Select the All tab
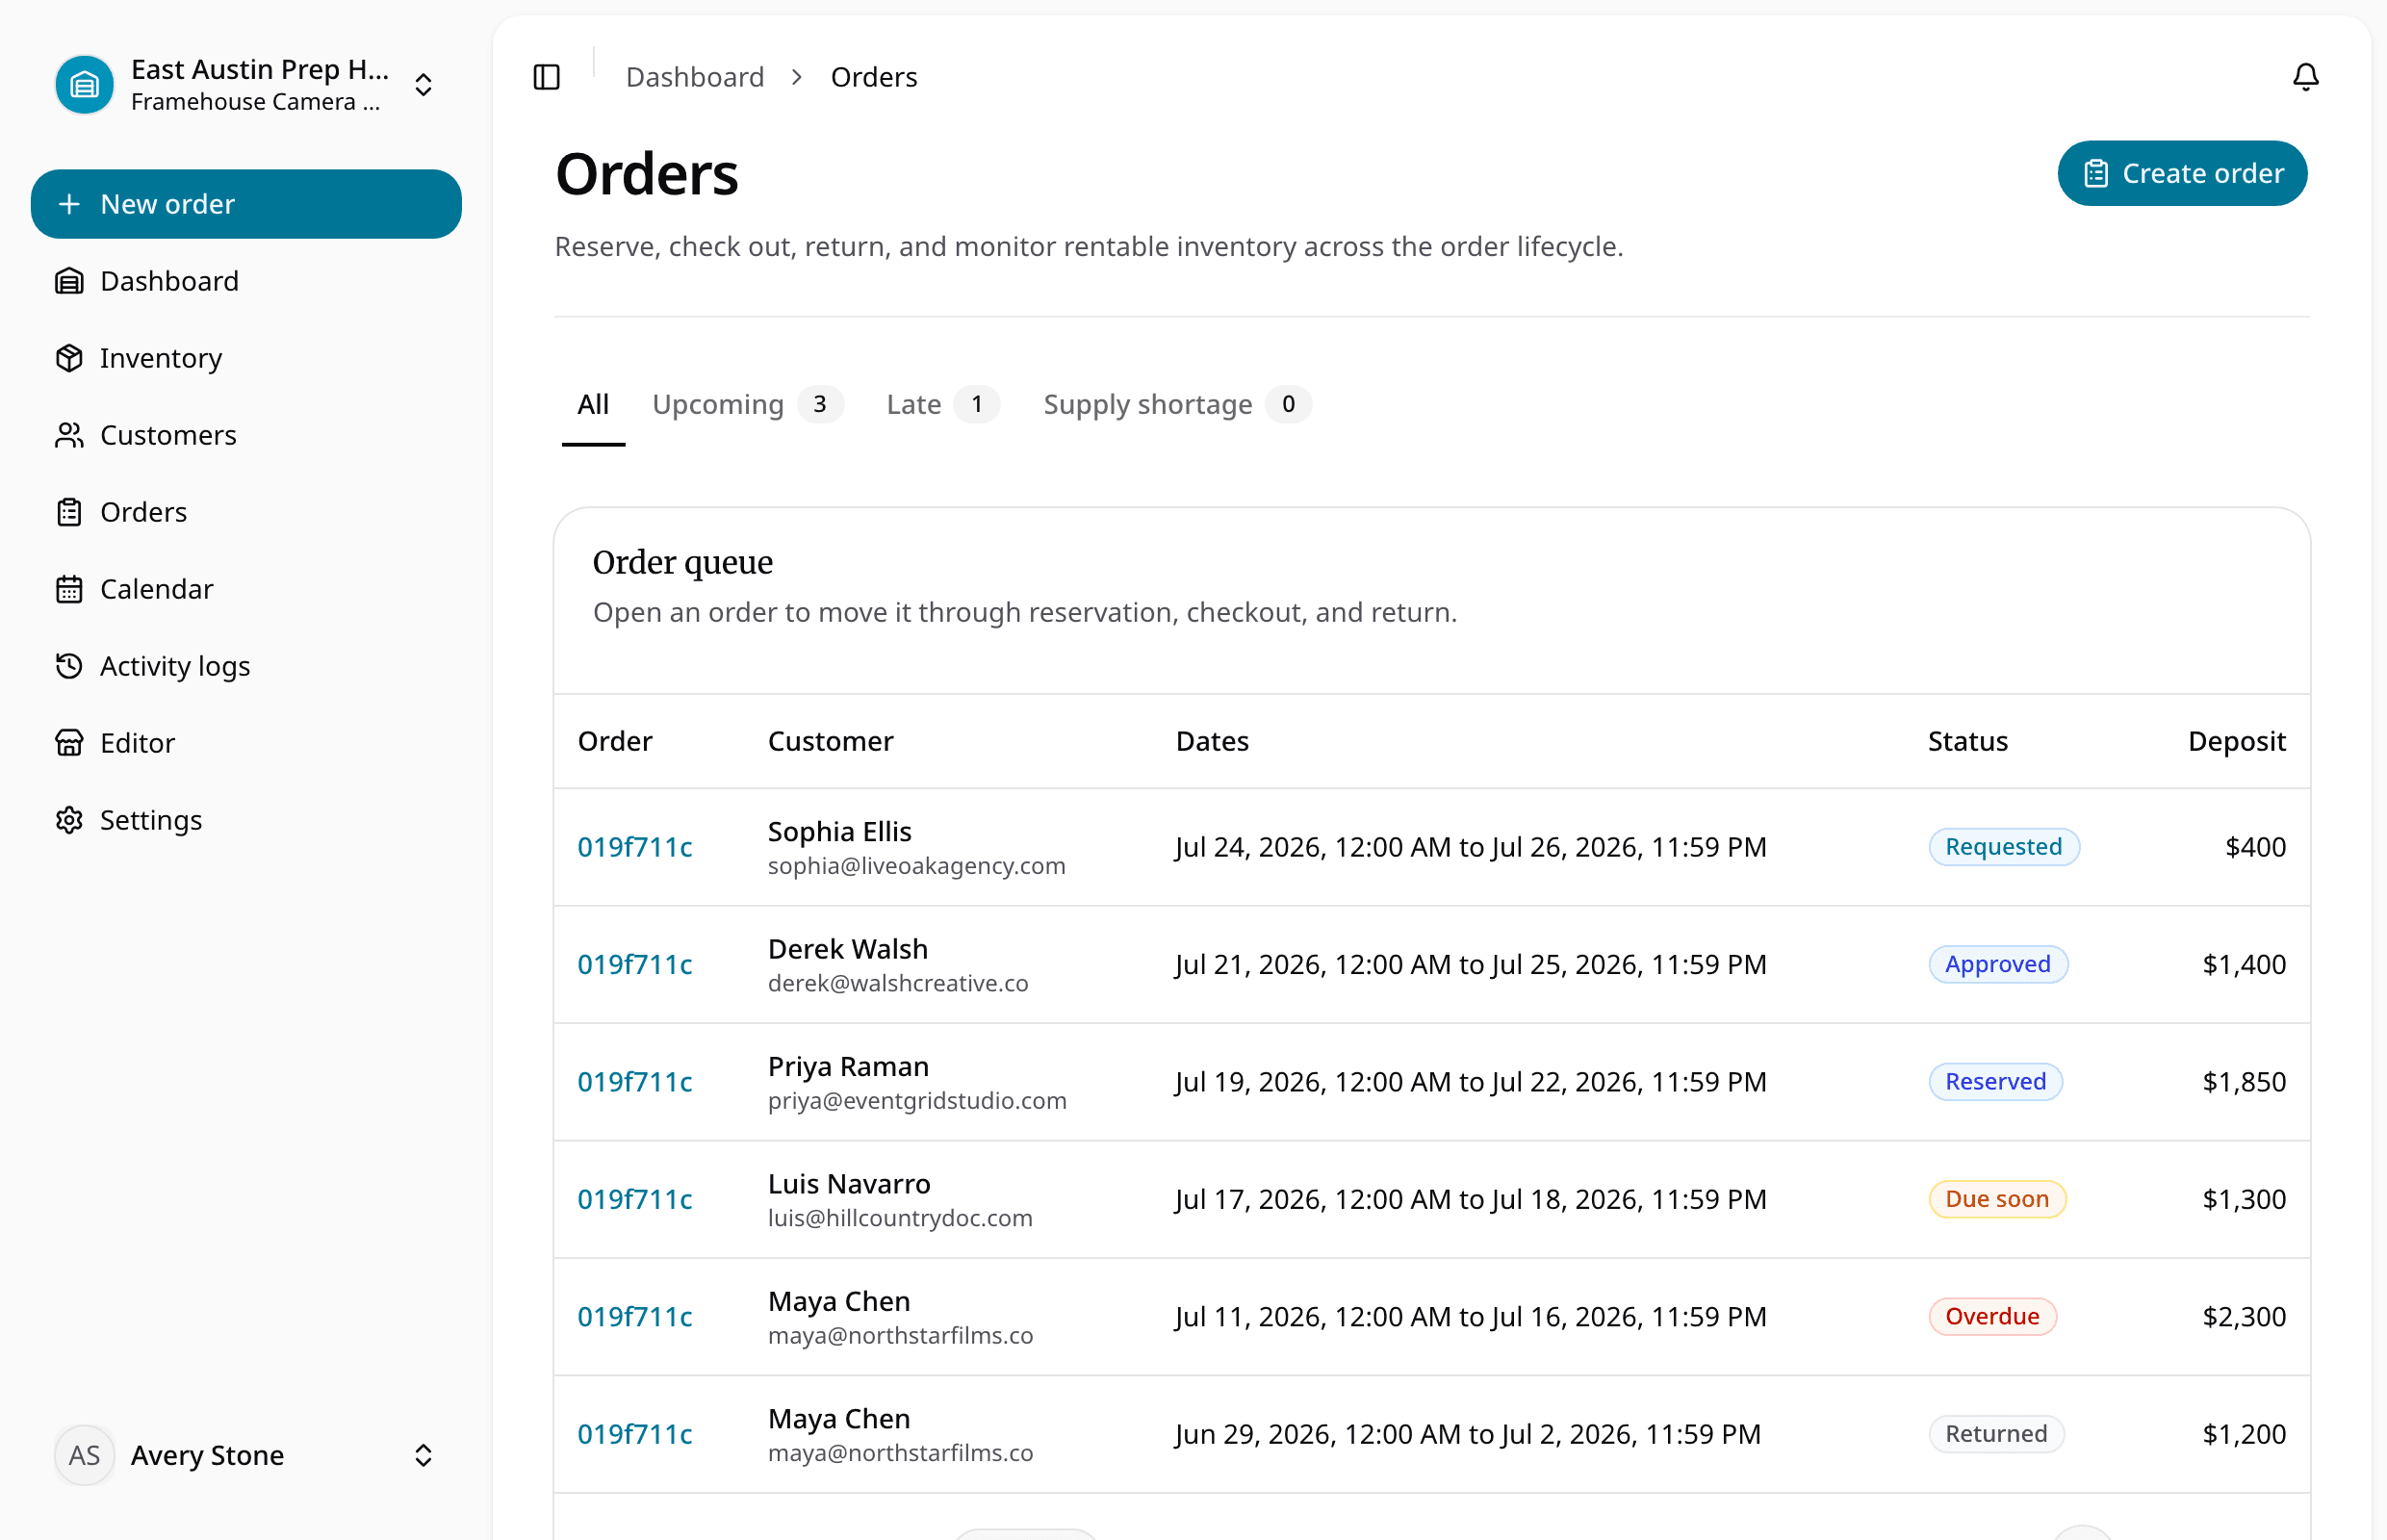The height and width of the screenshot is (1540, 2387). coord(593,404)
